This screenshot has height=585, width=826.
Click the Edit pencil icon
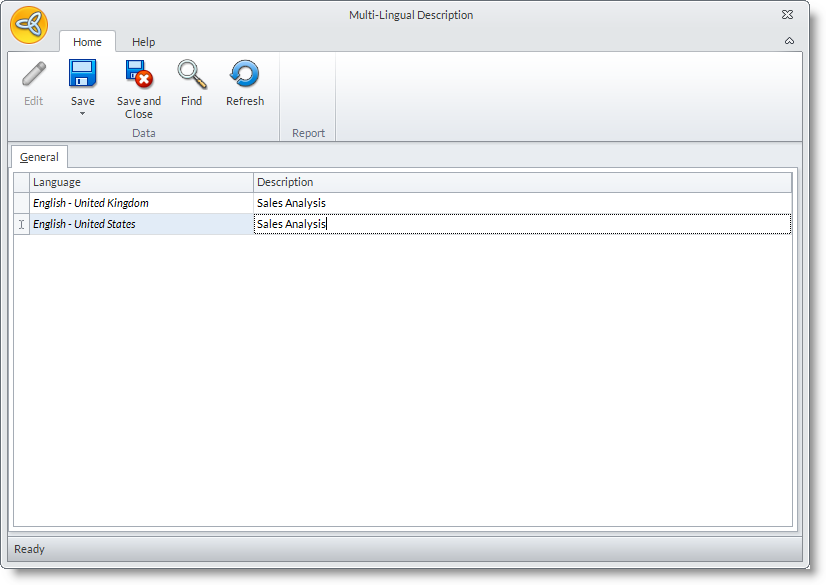(x=34, y=74)
